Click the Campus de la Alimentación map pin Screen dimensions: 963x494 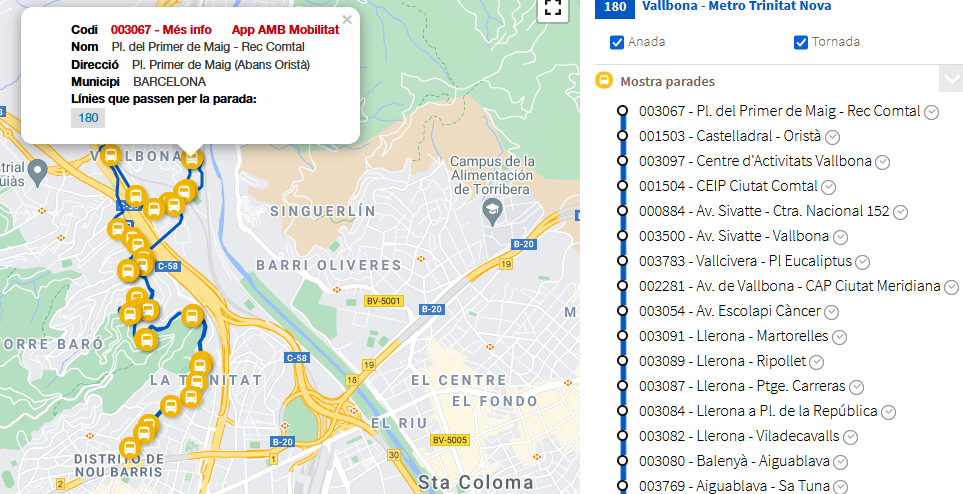[x=491, y=210]
